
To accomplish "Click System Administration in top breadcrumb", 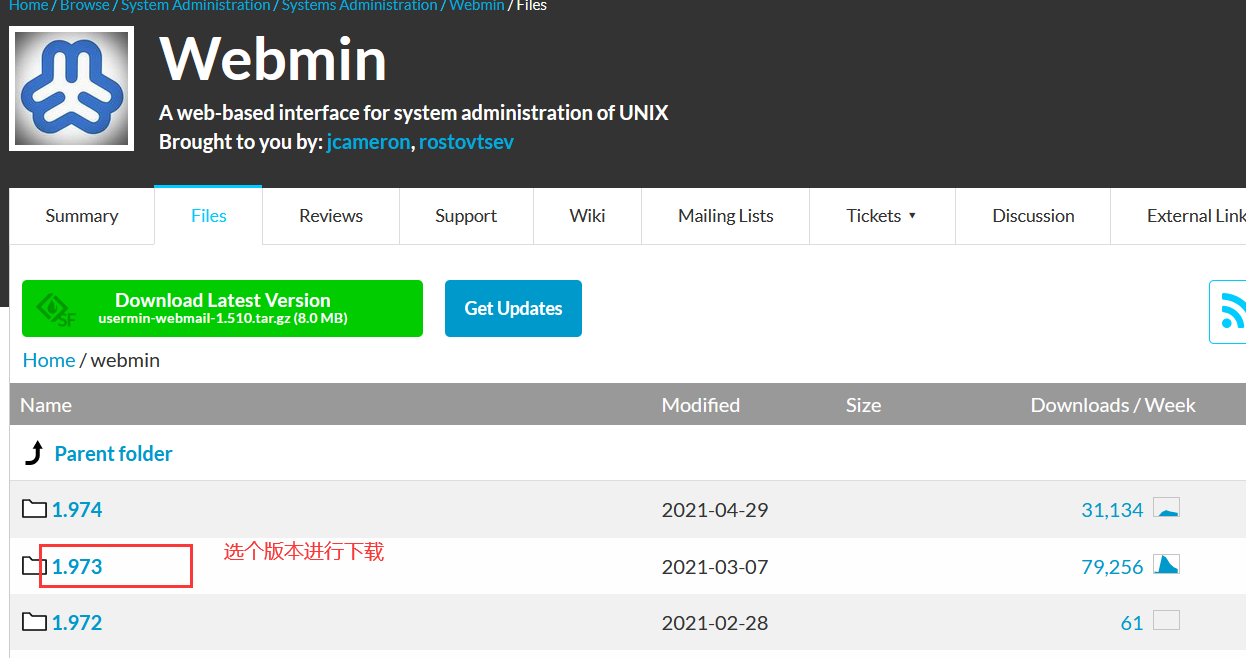I will click(196, 5).
